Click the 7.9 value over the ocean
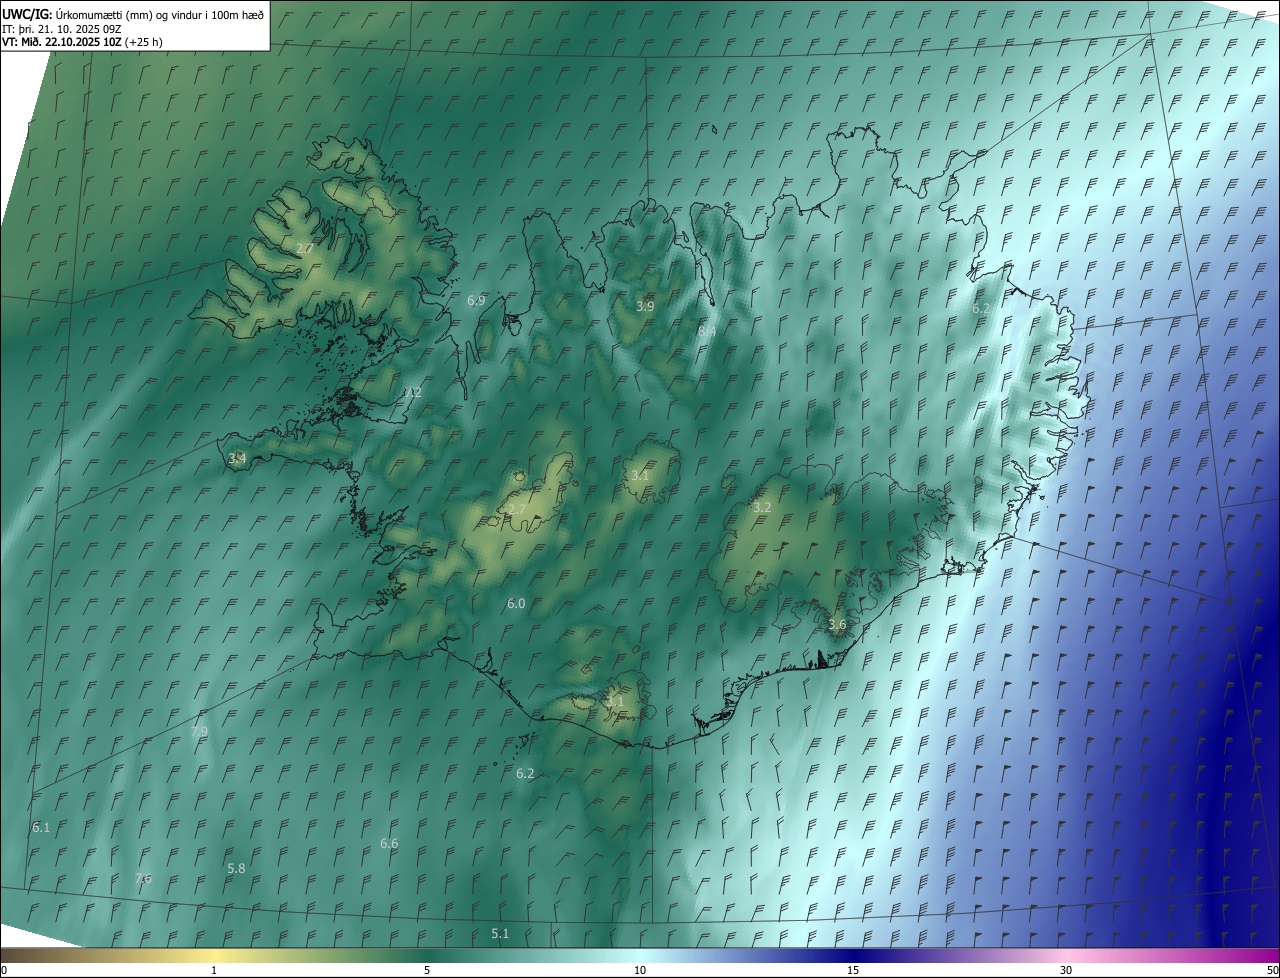1280x978 pixels. tap(199, 731)
